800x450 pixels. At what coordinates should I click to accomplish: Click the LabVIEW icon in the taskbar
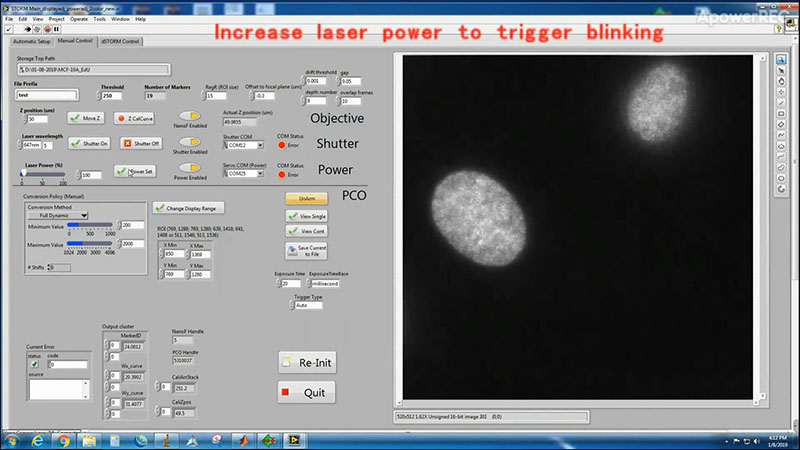[x=294, y=440]
